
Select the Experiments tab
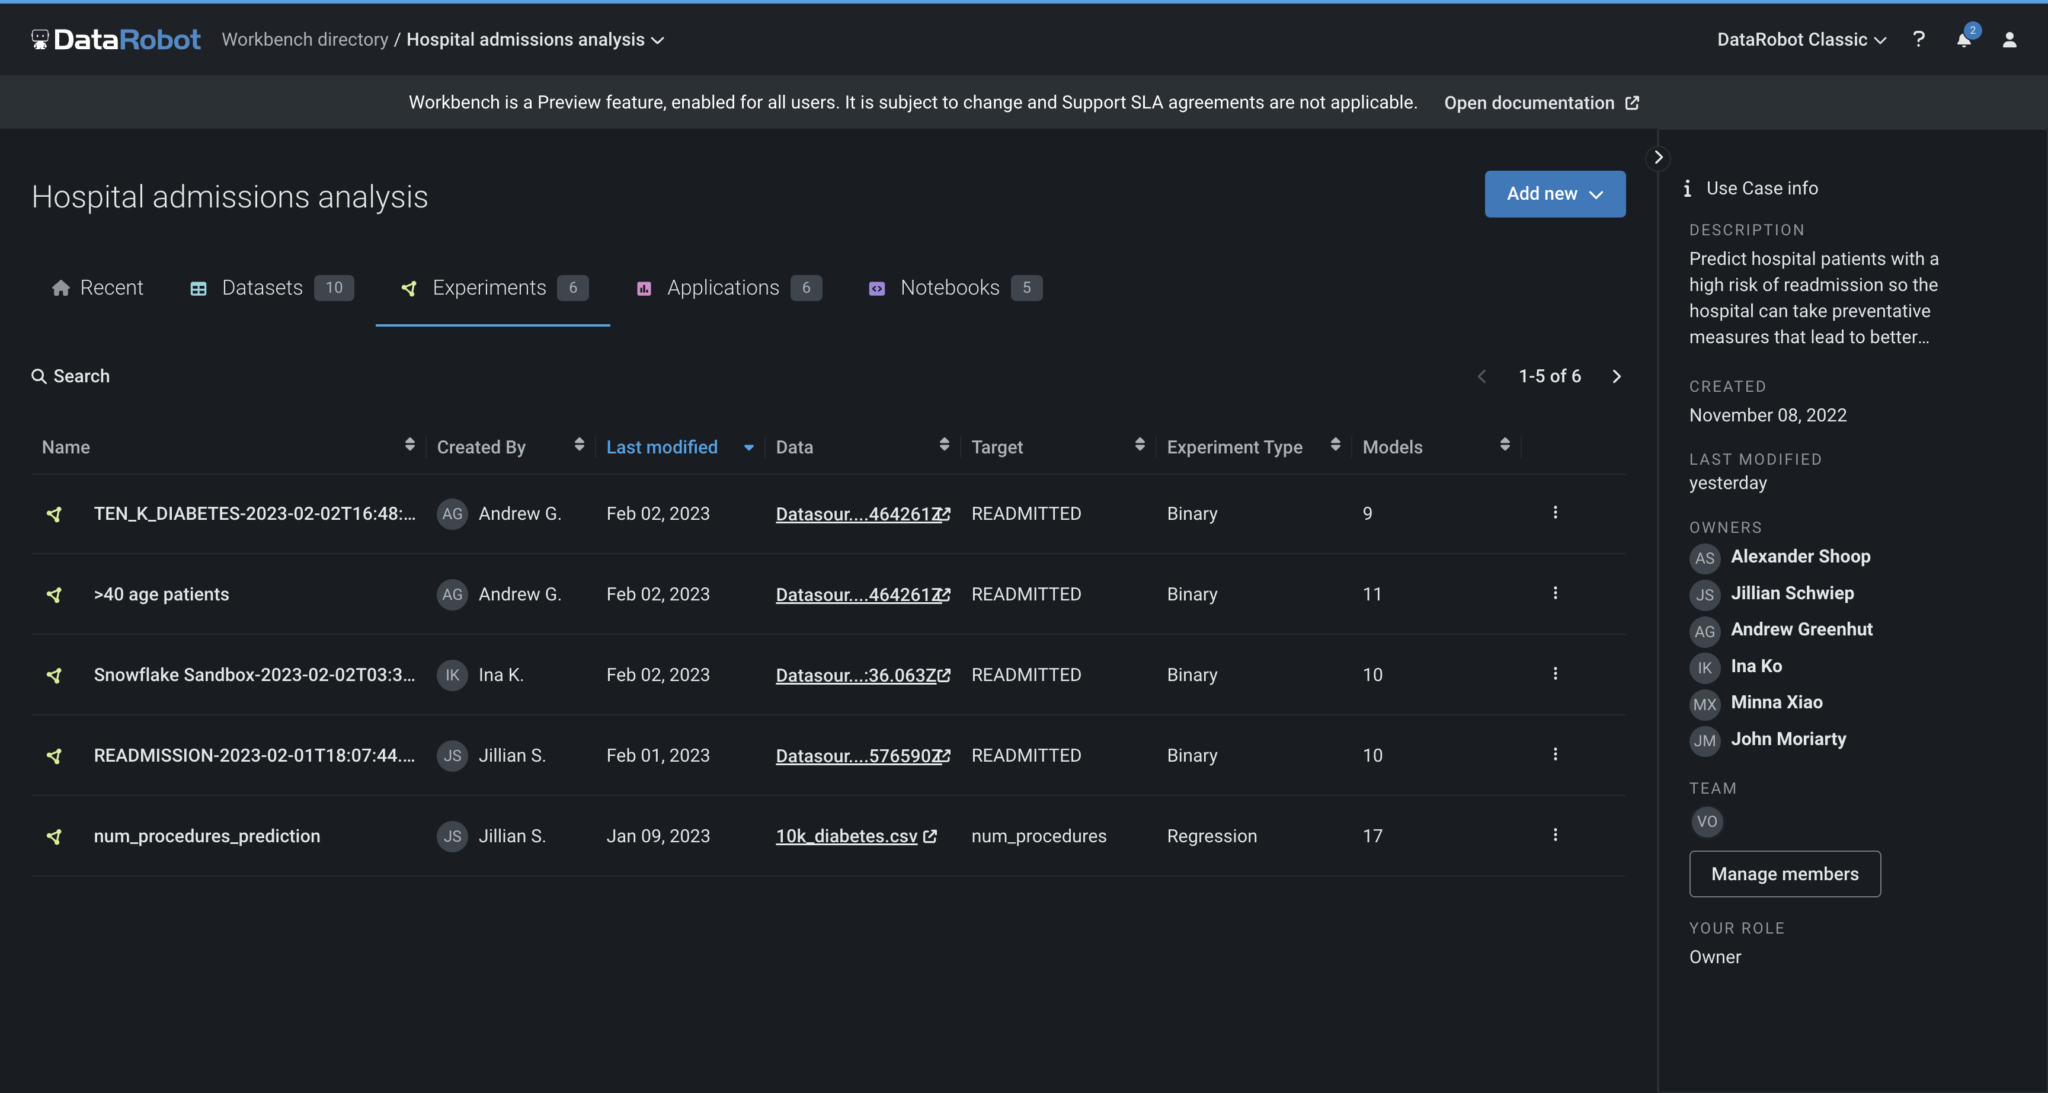point(493,288)
